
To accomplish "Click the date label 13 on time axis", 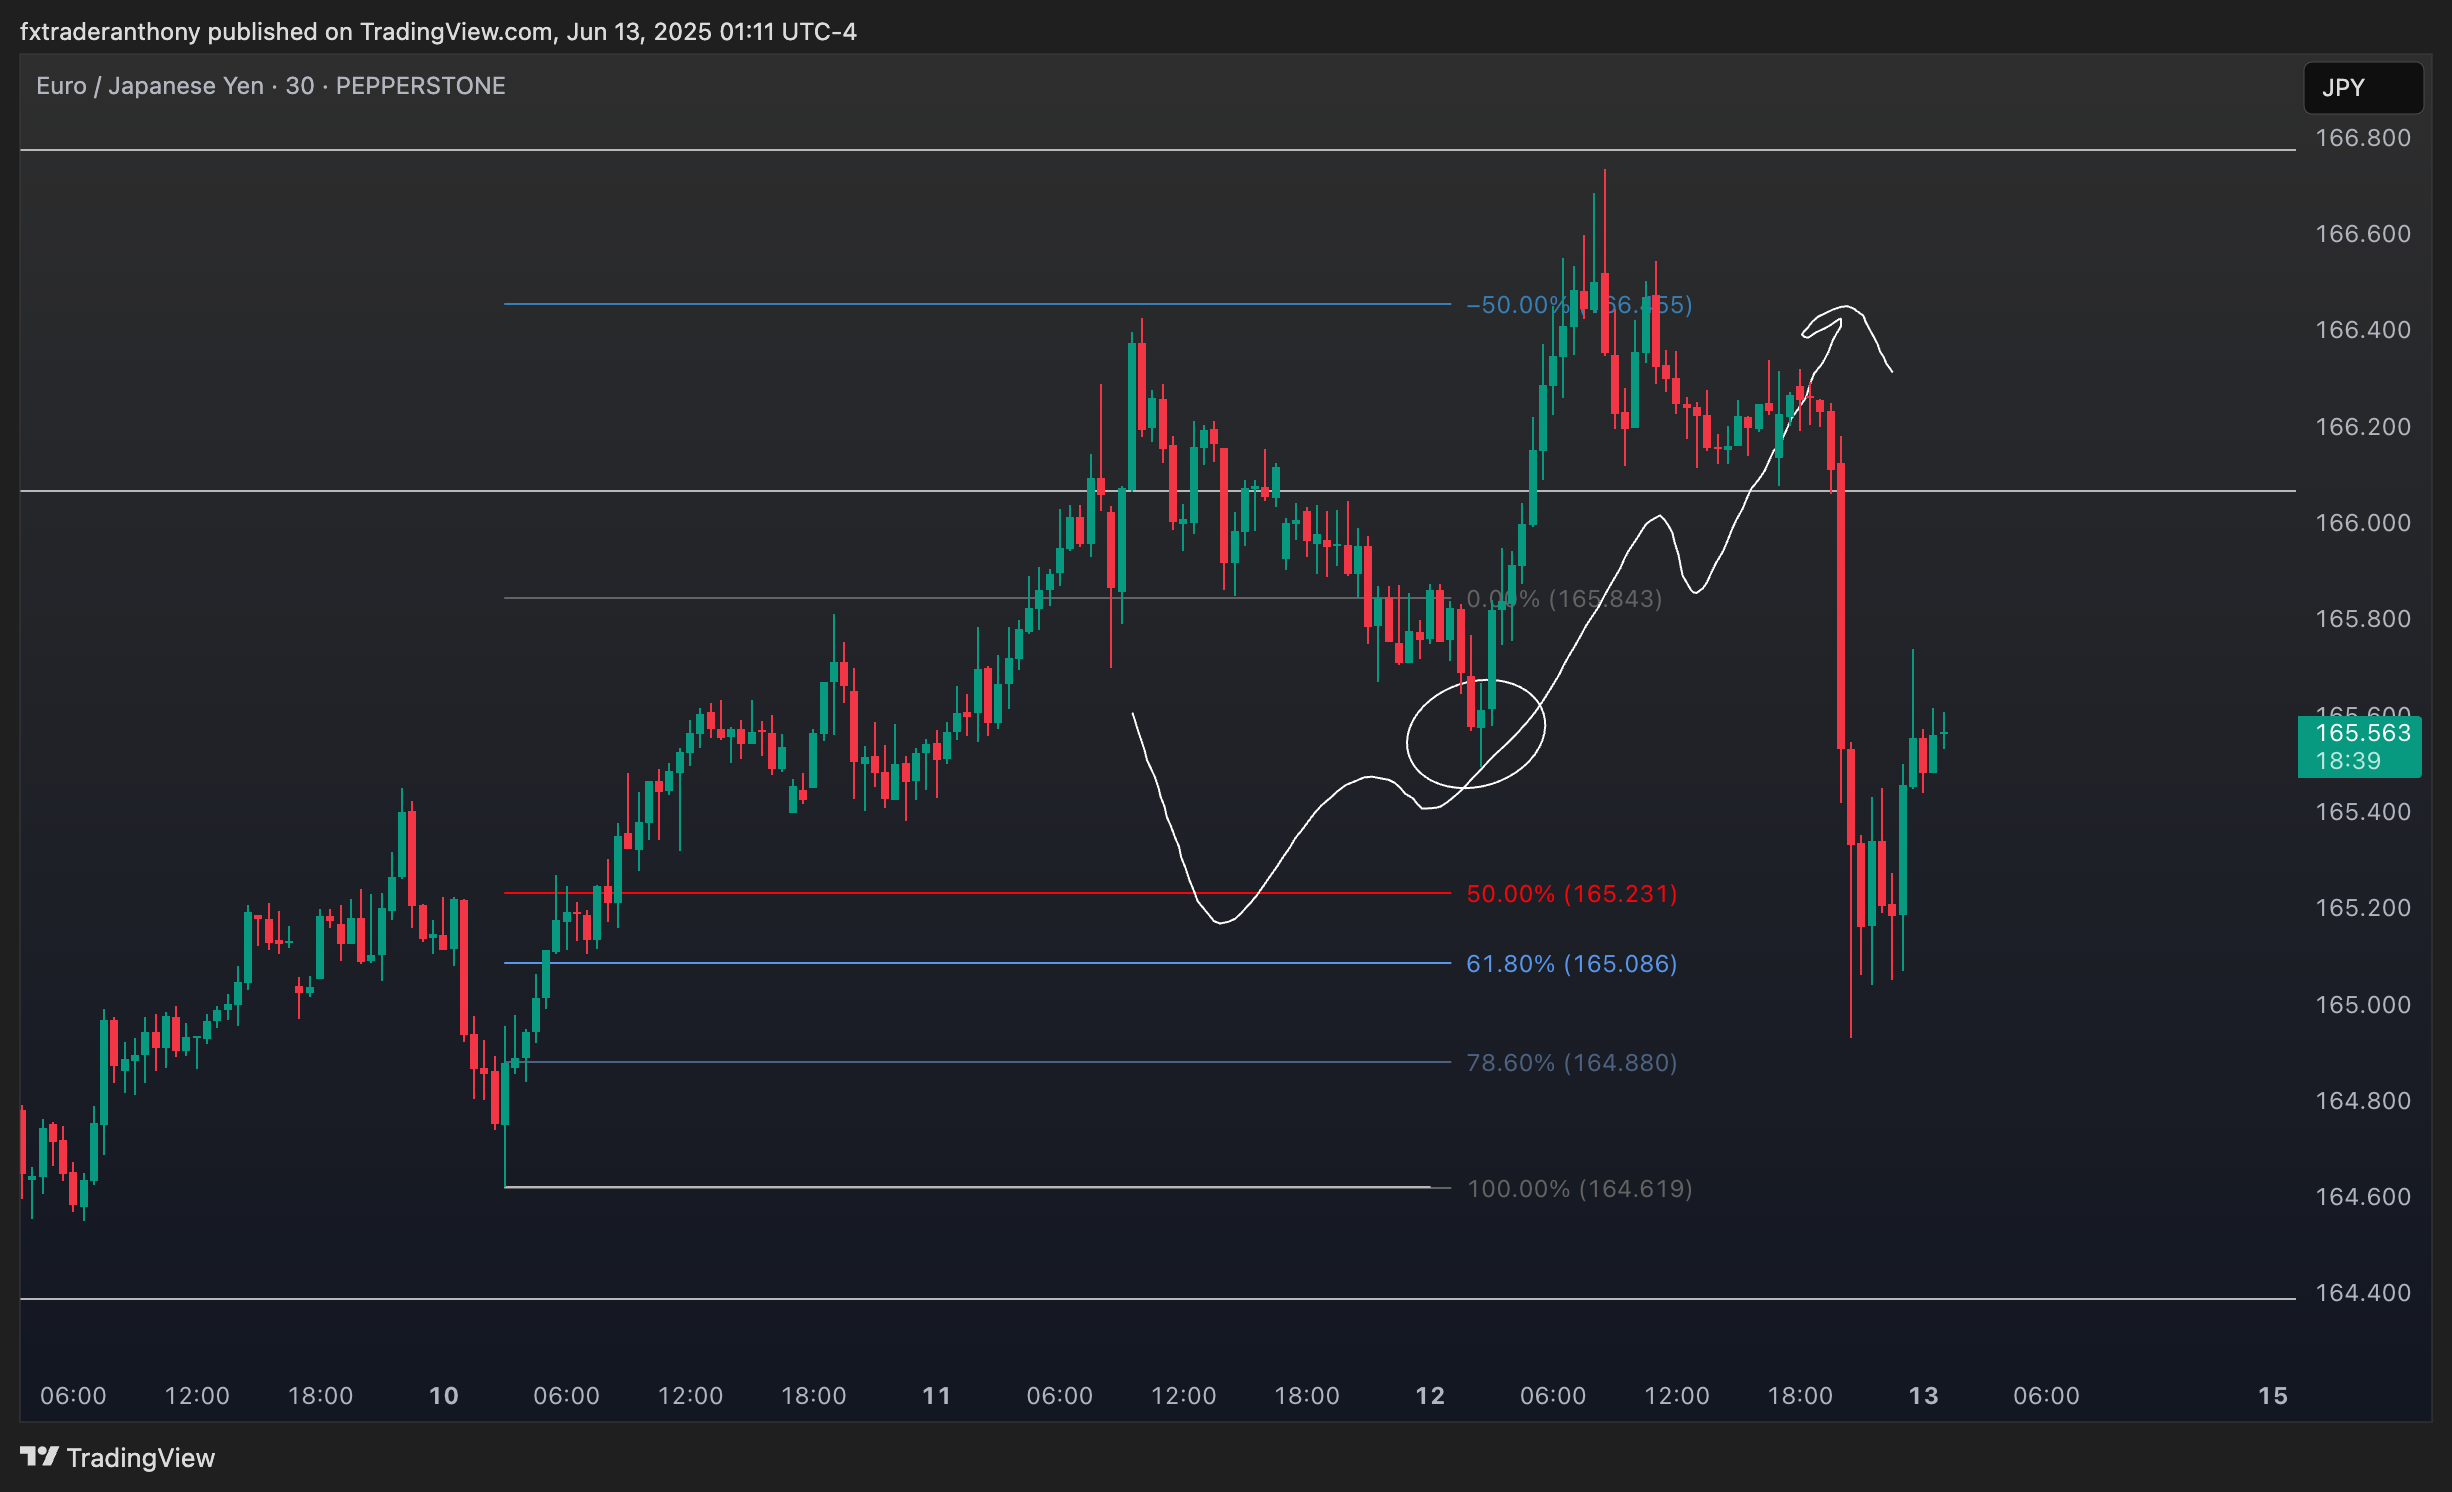I will 1923,1396.
